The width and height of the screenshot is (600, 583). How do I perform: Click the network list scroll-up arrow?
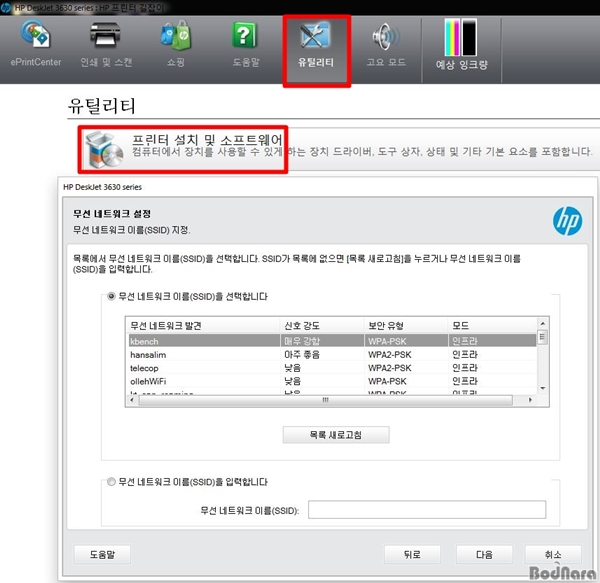[x=543, y=323]
